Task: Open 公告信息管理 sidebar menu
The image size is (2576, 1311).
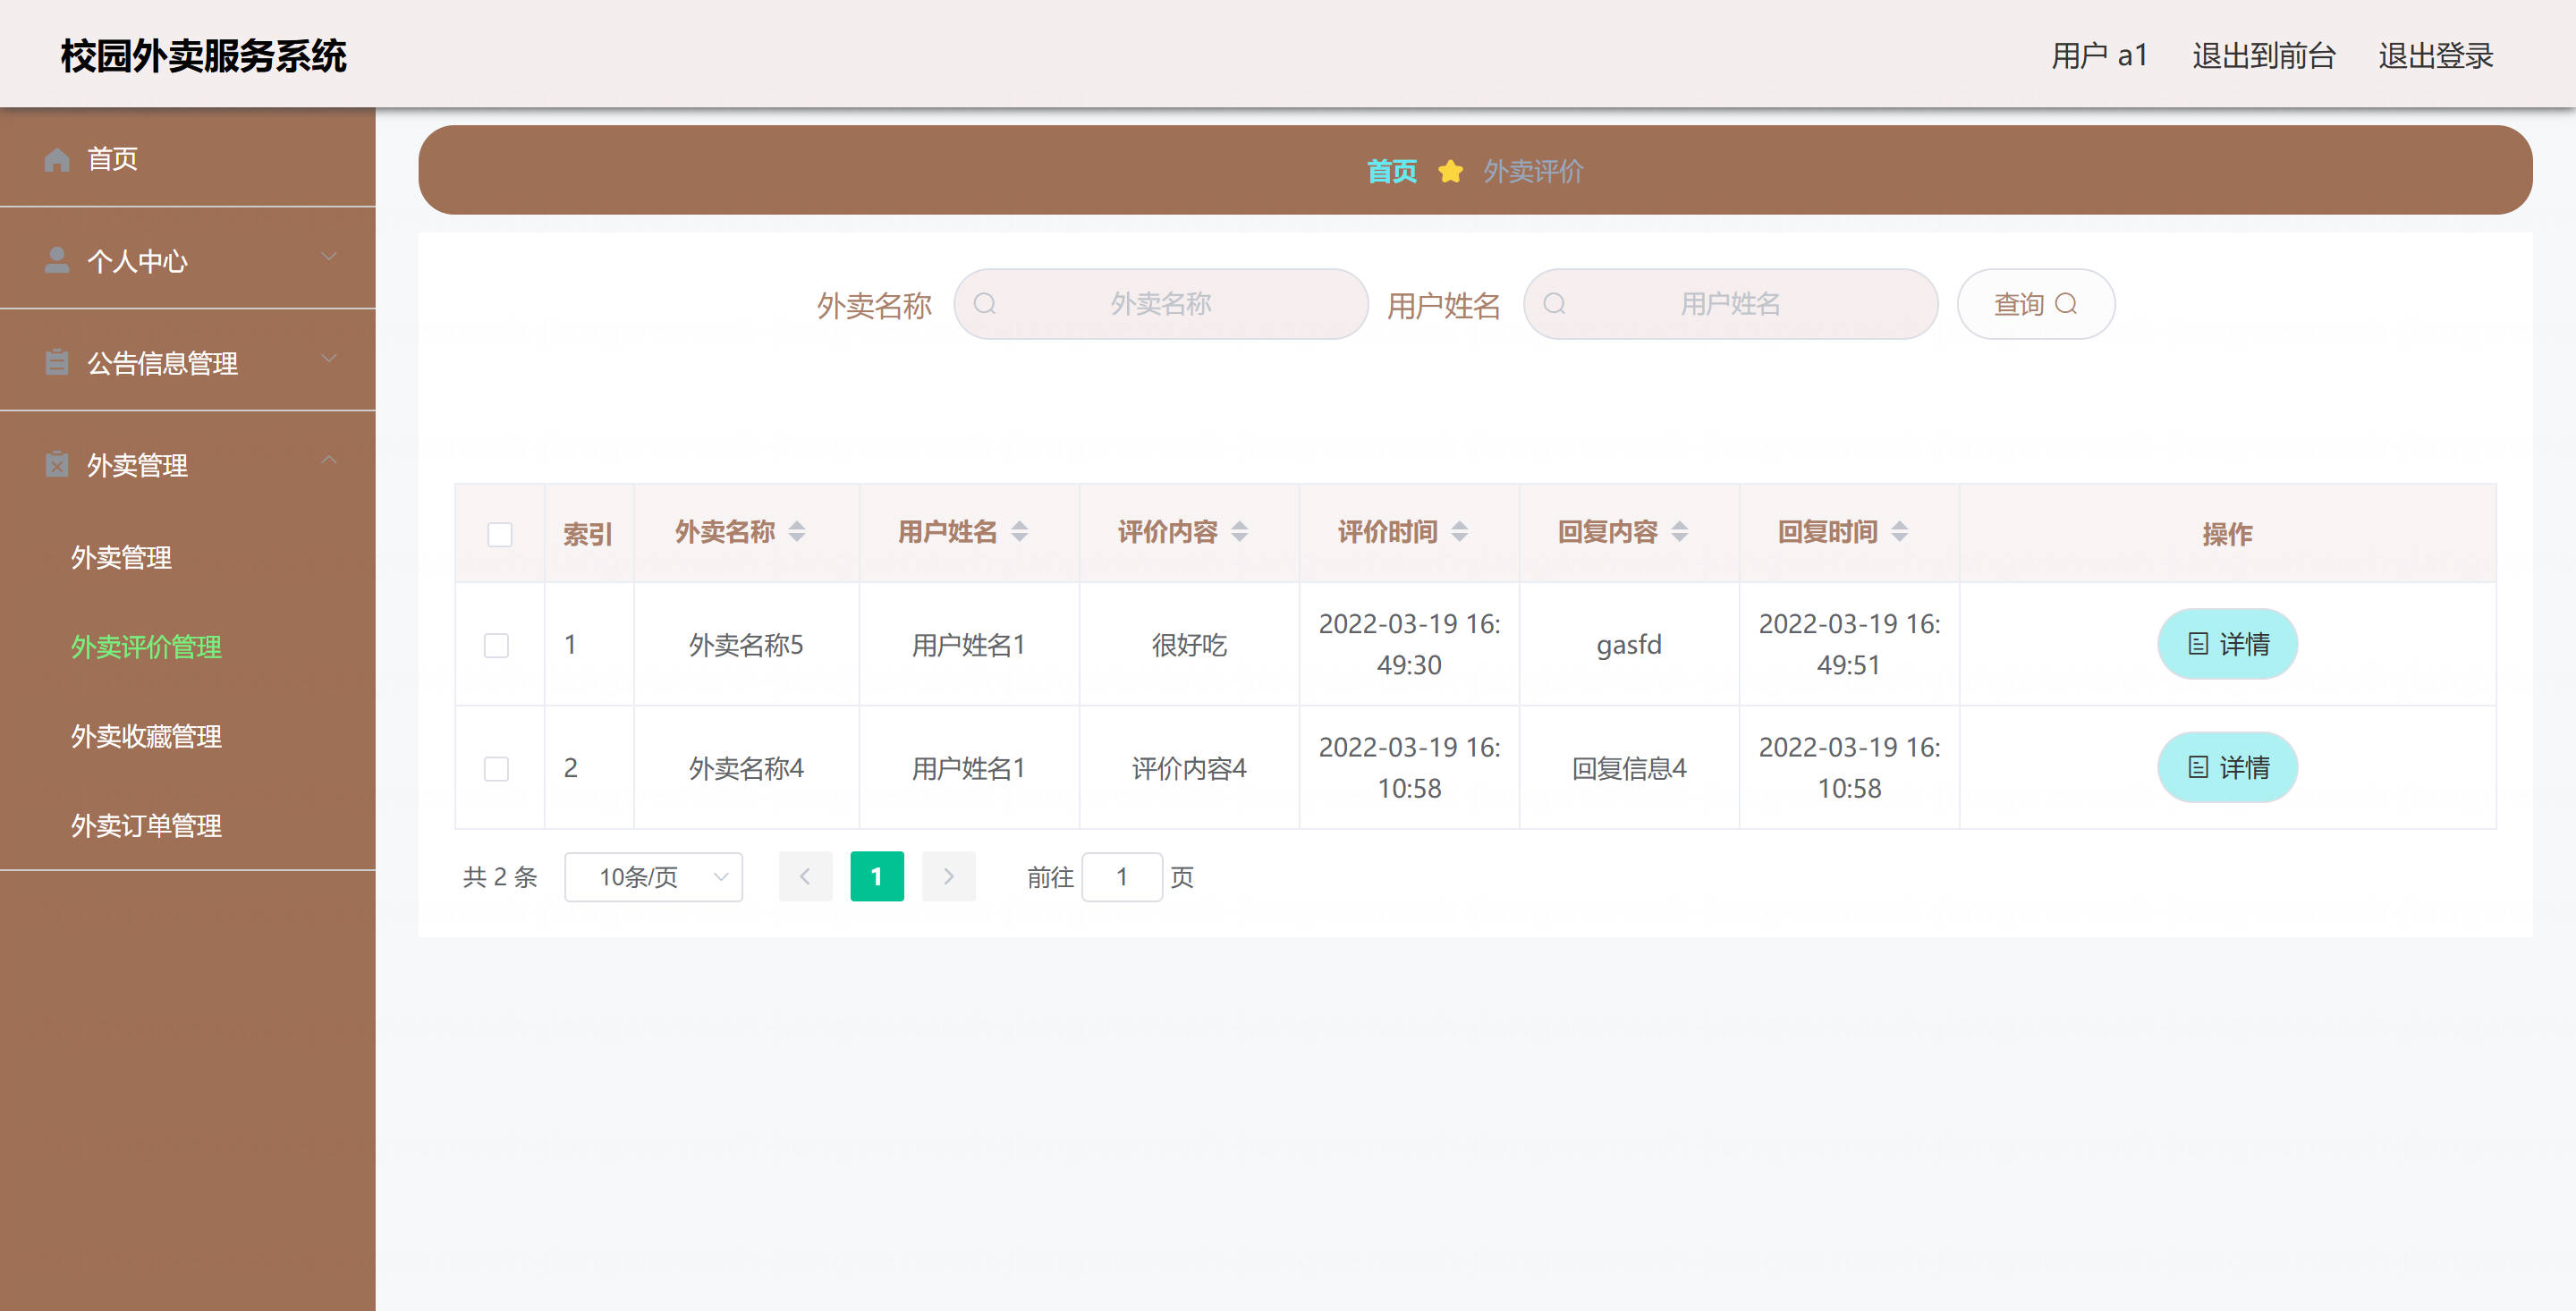Action: click(188, 362)
